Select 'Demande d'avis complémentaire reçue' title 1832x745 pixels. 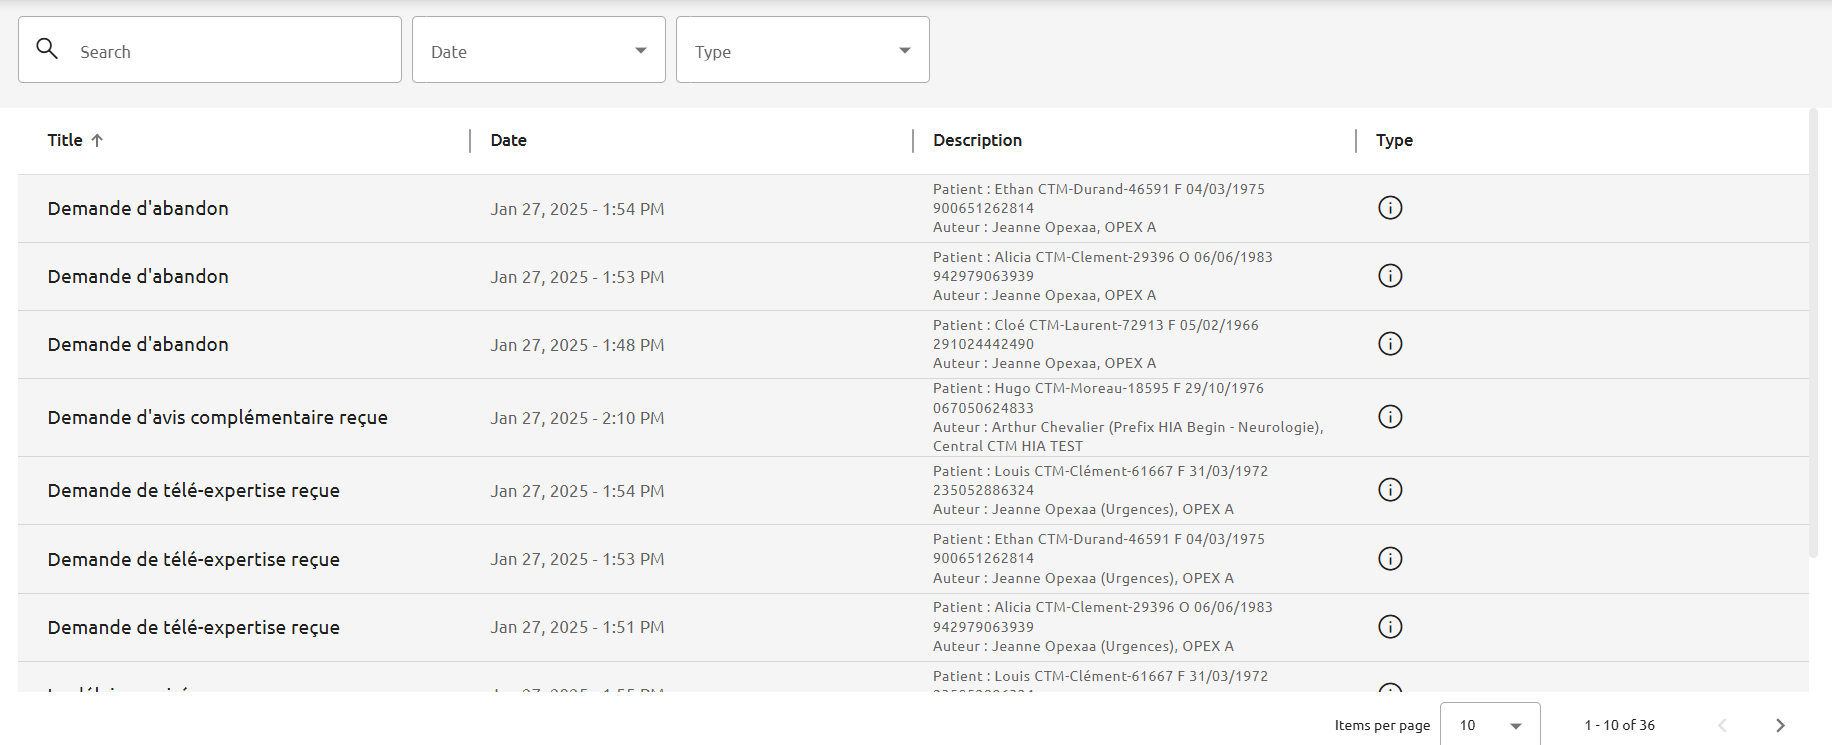point(218,417)
